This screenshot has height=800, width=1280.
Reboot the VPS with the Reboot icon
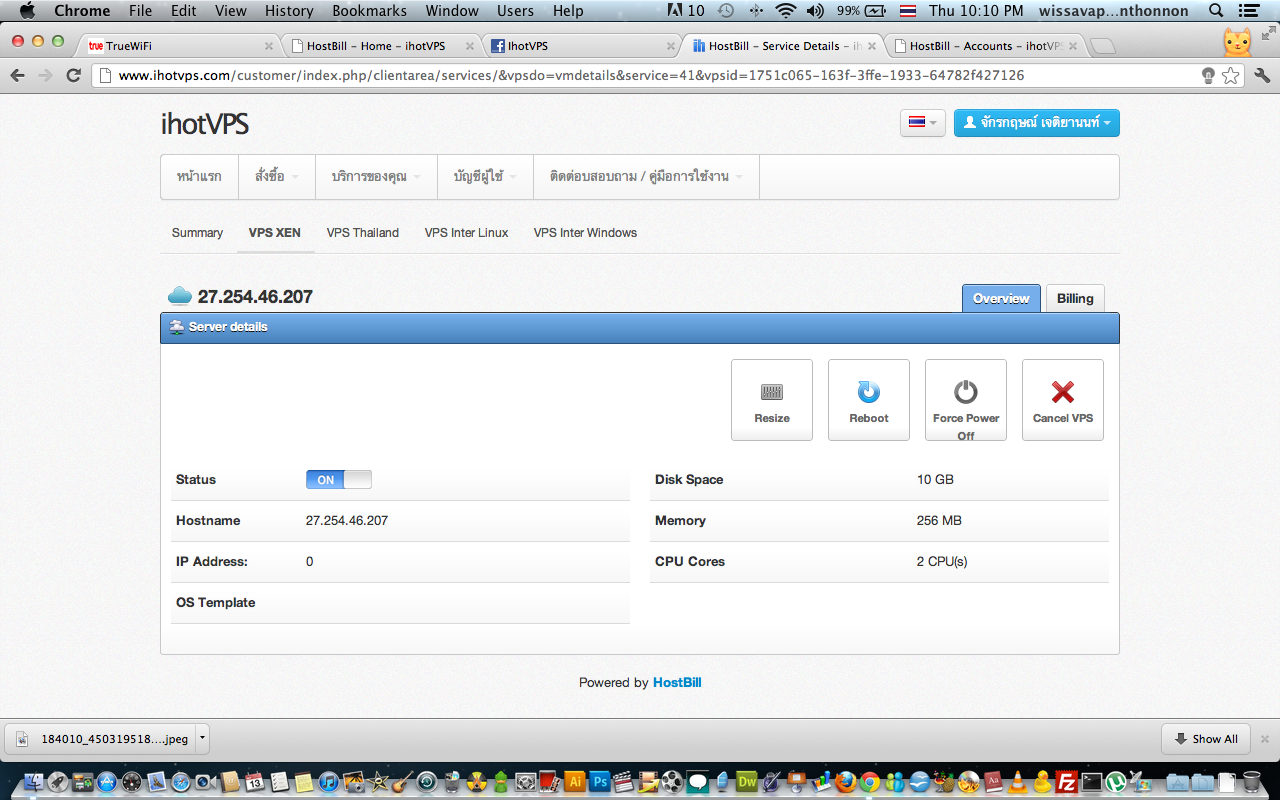pos(869,400)
